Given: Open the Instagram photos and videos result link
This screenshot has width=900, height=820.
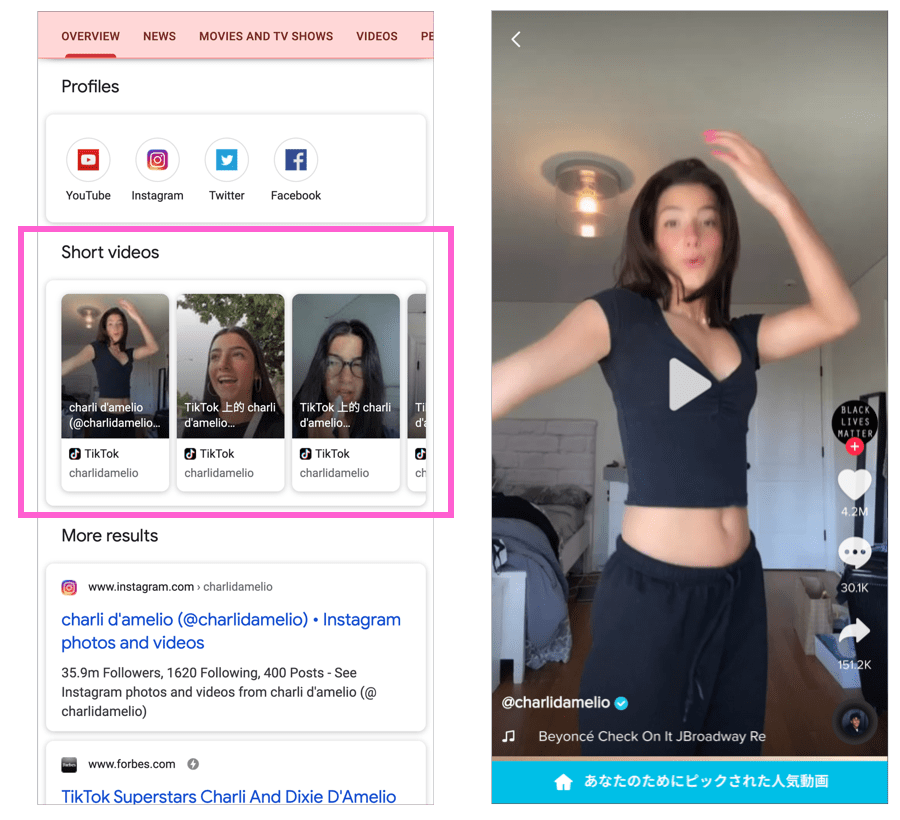Looking at the screenshot, I should (231, 631).
